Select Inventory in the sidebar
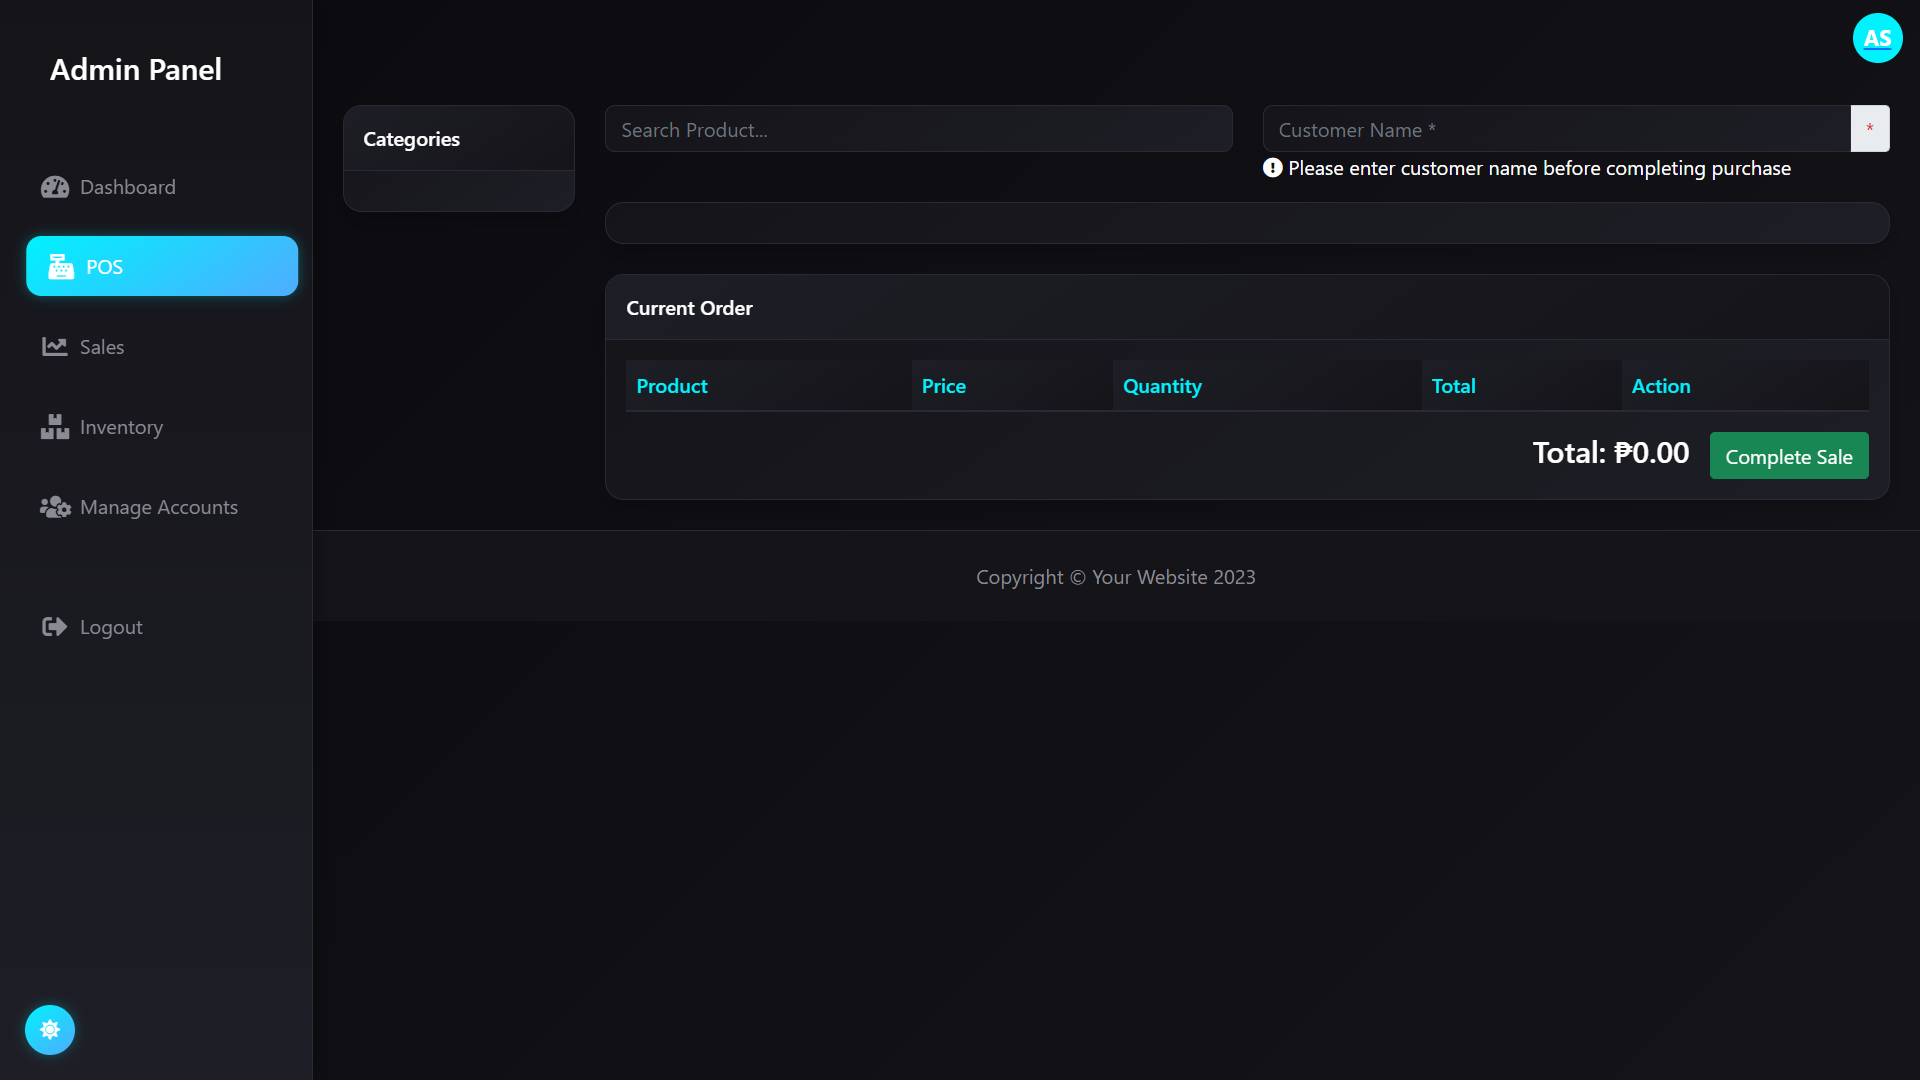 coord(121,427)
